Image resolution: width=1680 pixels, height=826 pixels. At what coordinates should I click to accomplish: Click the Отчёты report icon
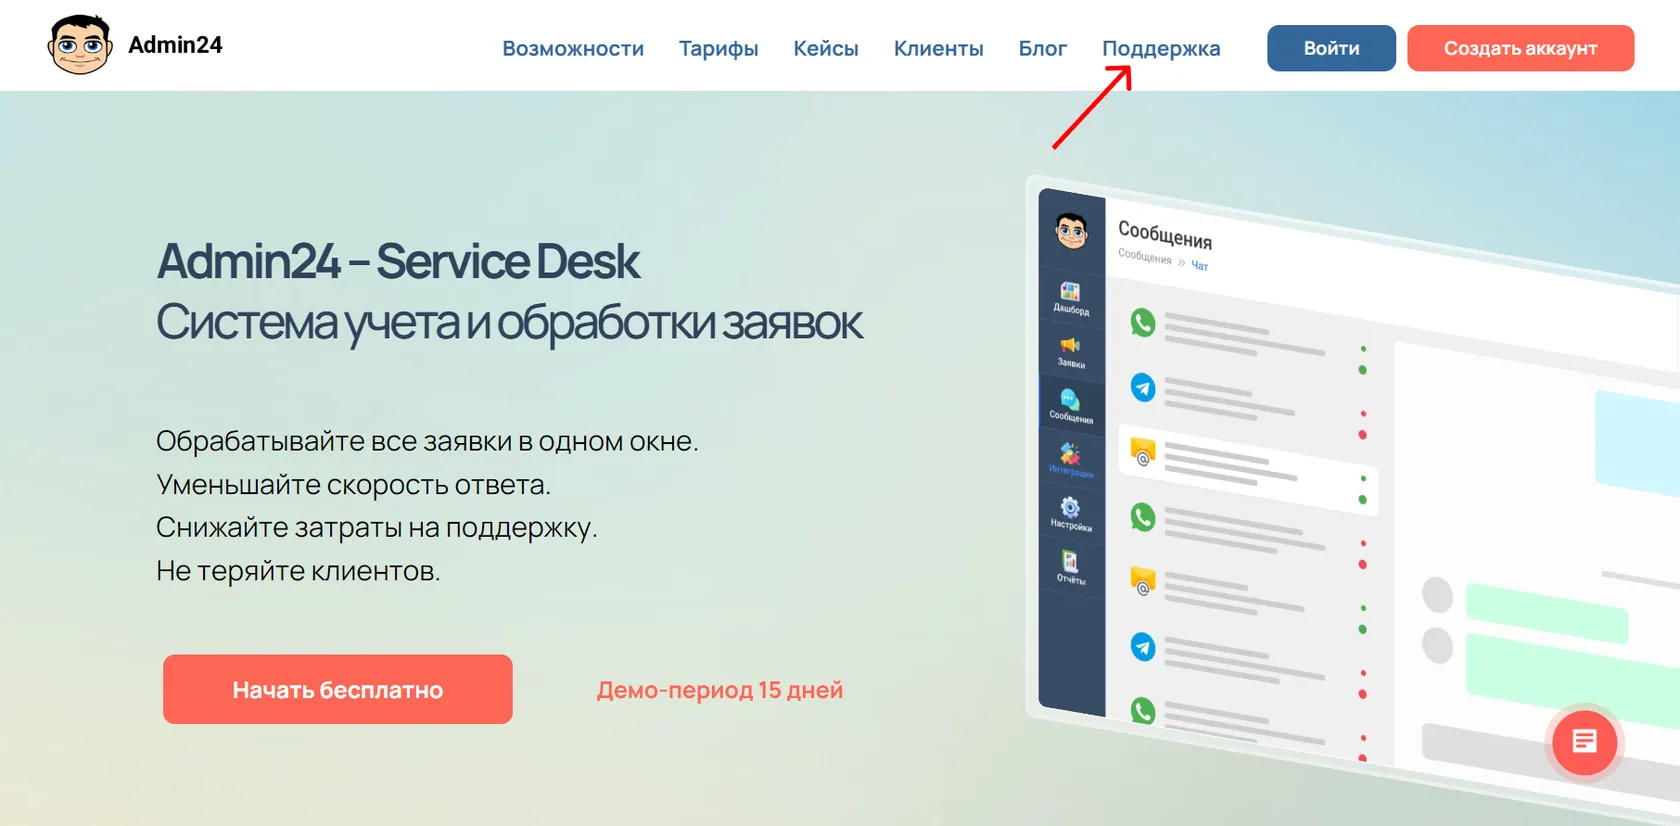[1070, 561]
